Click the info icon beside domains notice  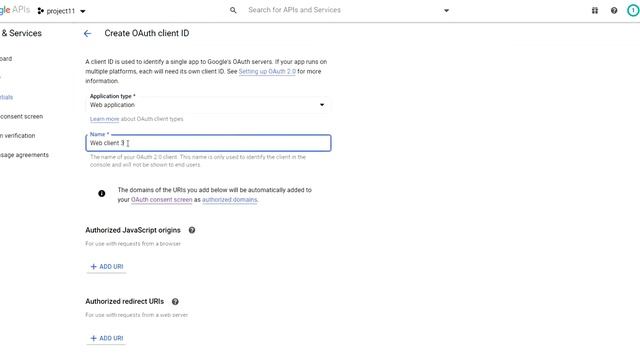point(102,193)
